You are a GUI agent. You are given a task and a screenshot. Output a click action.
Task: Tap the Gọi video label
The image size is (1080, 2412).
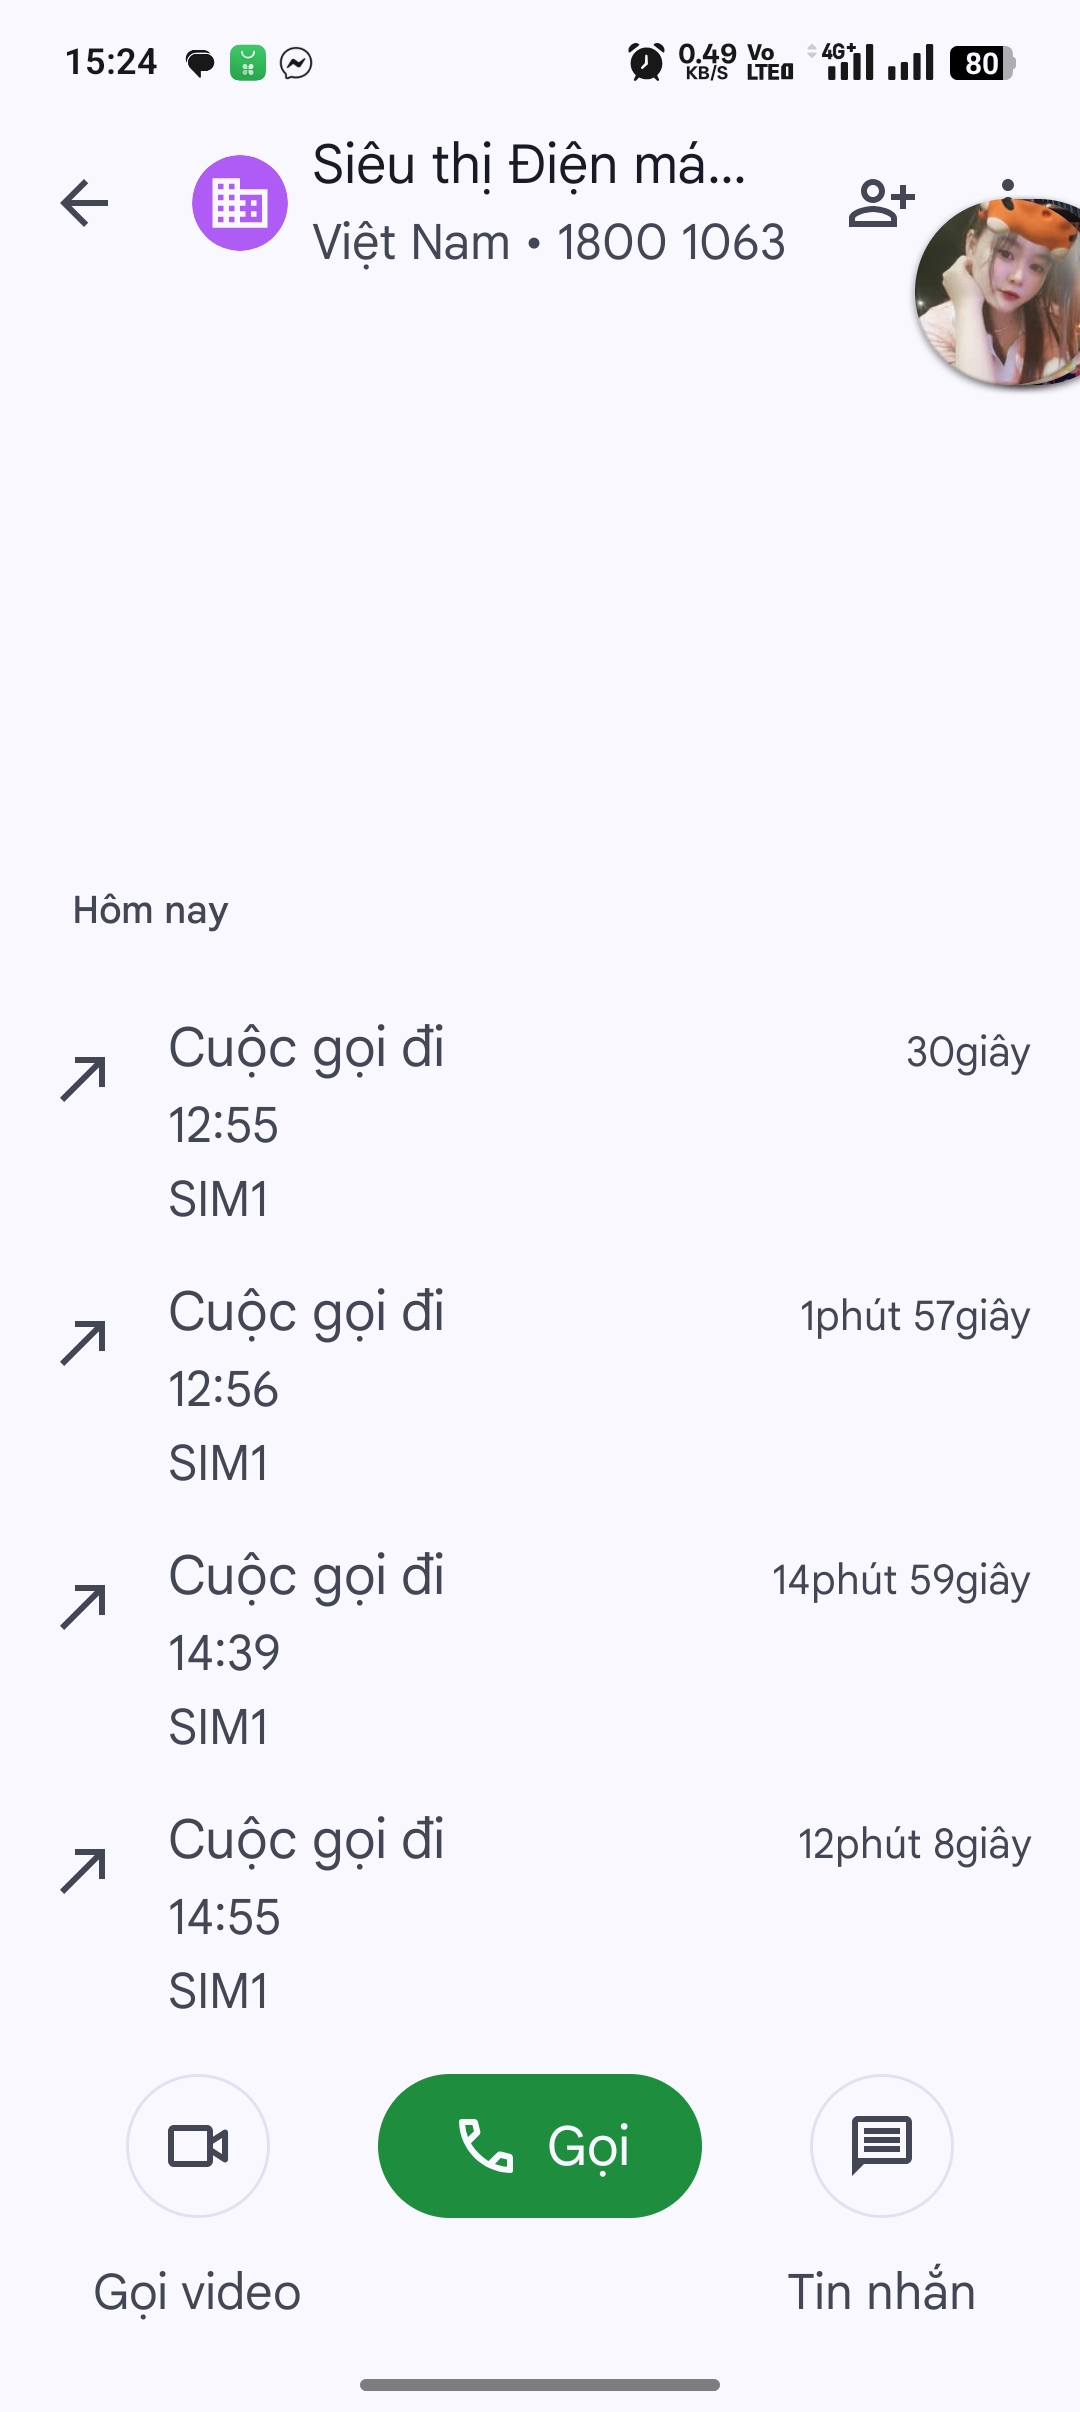(x=197, y=2292)
